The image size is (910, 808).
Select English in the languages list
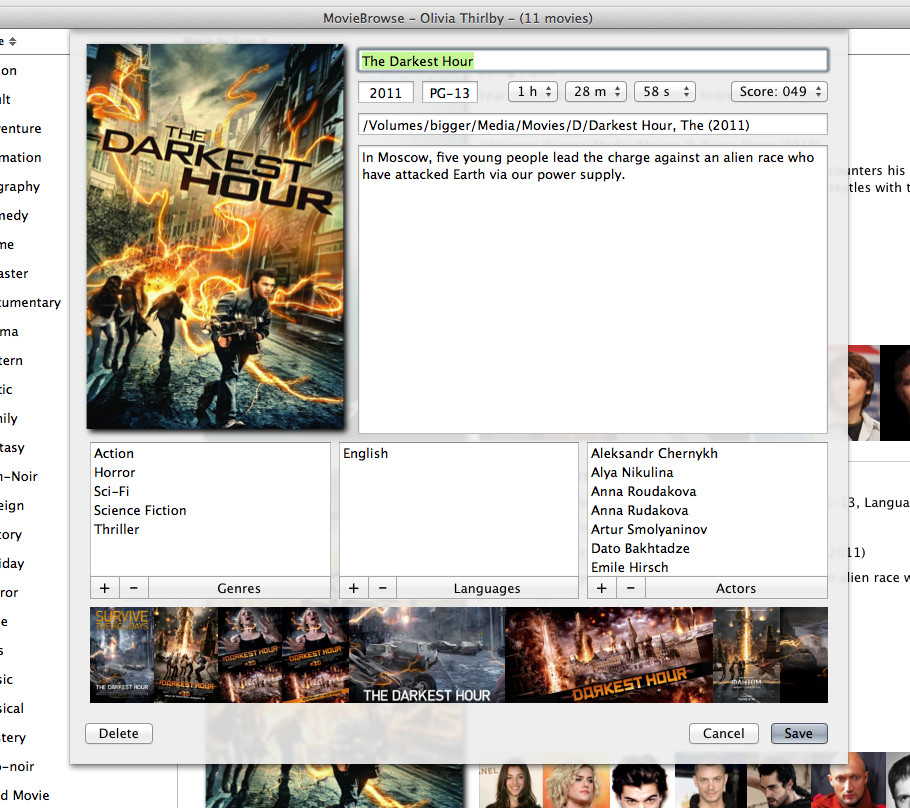coord(366,453)
